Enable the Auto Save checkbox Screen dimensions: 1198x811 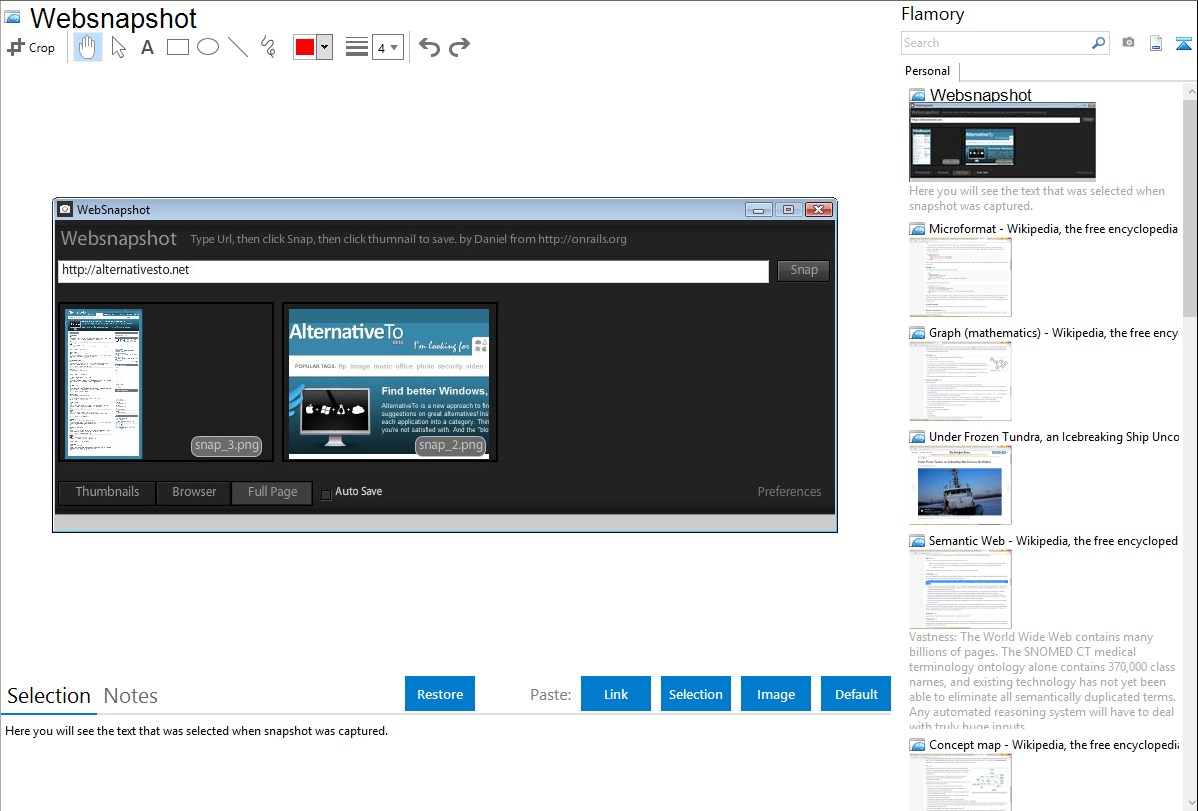[326, 494]
